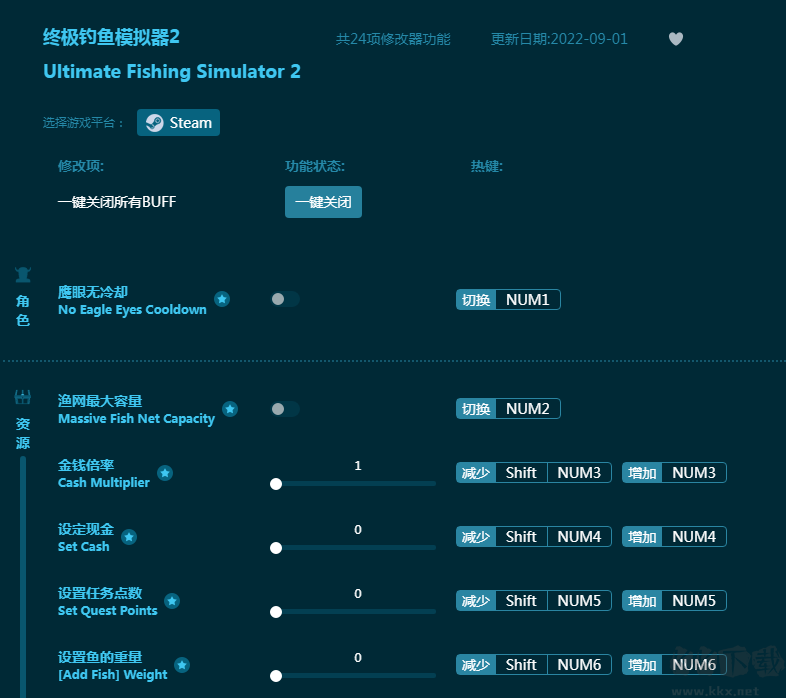Click the heart favorite icon
Image resolution: width=786 pixels, height=698 pixels.
point(676,39)
